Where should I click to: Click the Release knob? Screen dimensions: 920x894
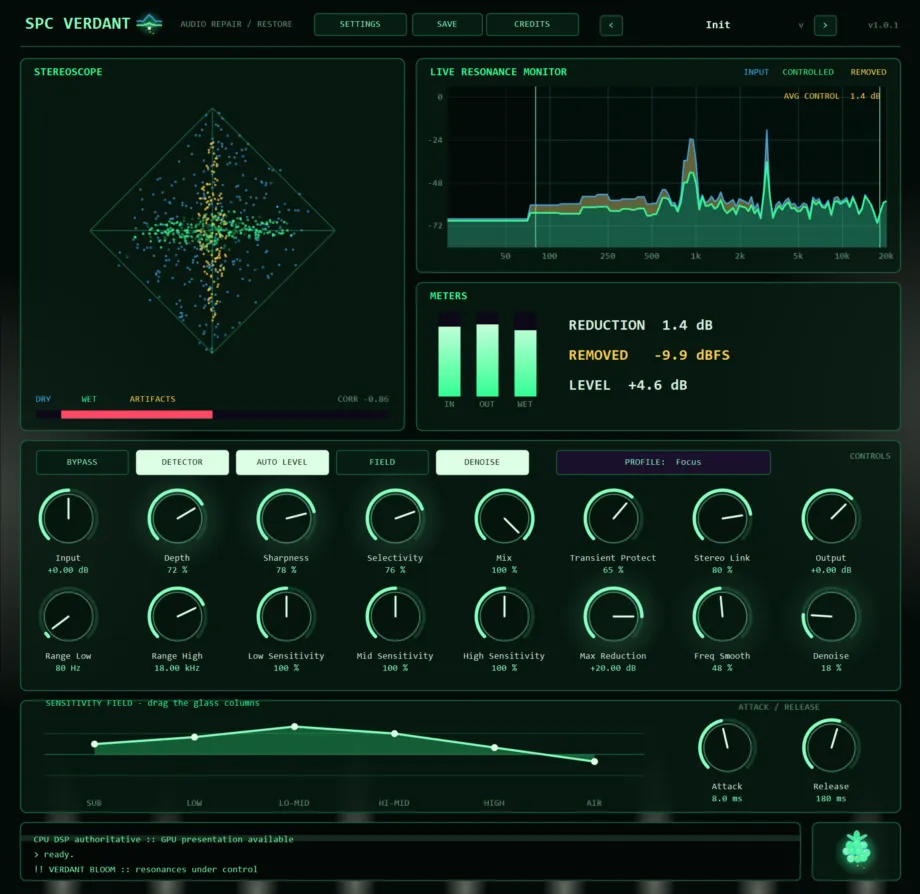[831, 746]
